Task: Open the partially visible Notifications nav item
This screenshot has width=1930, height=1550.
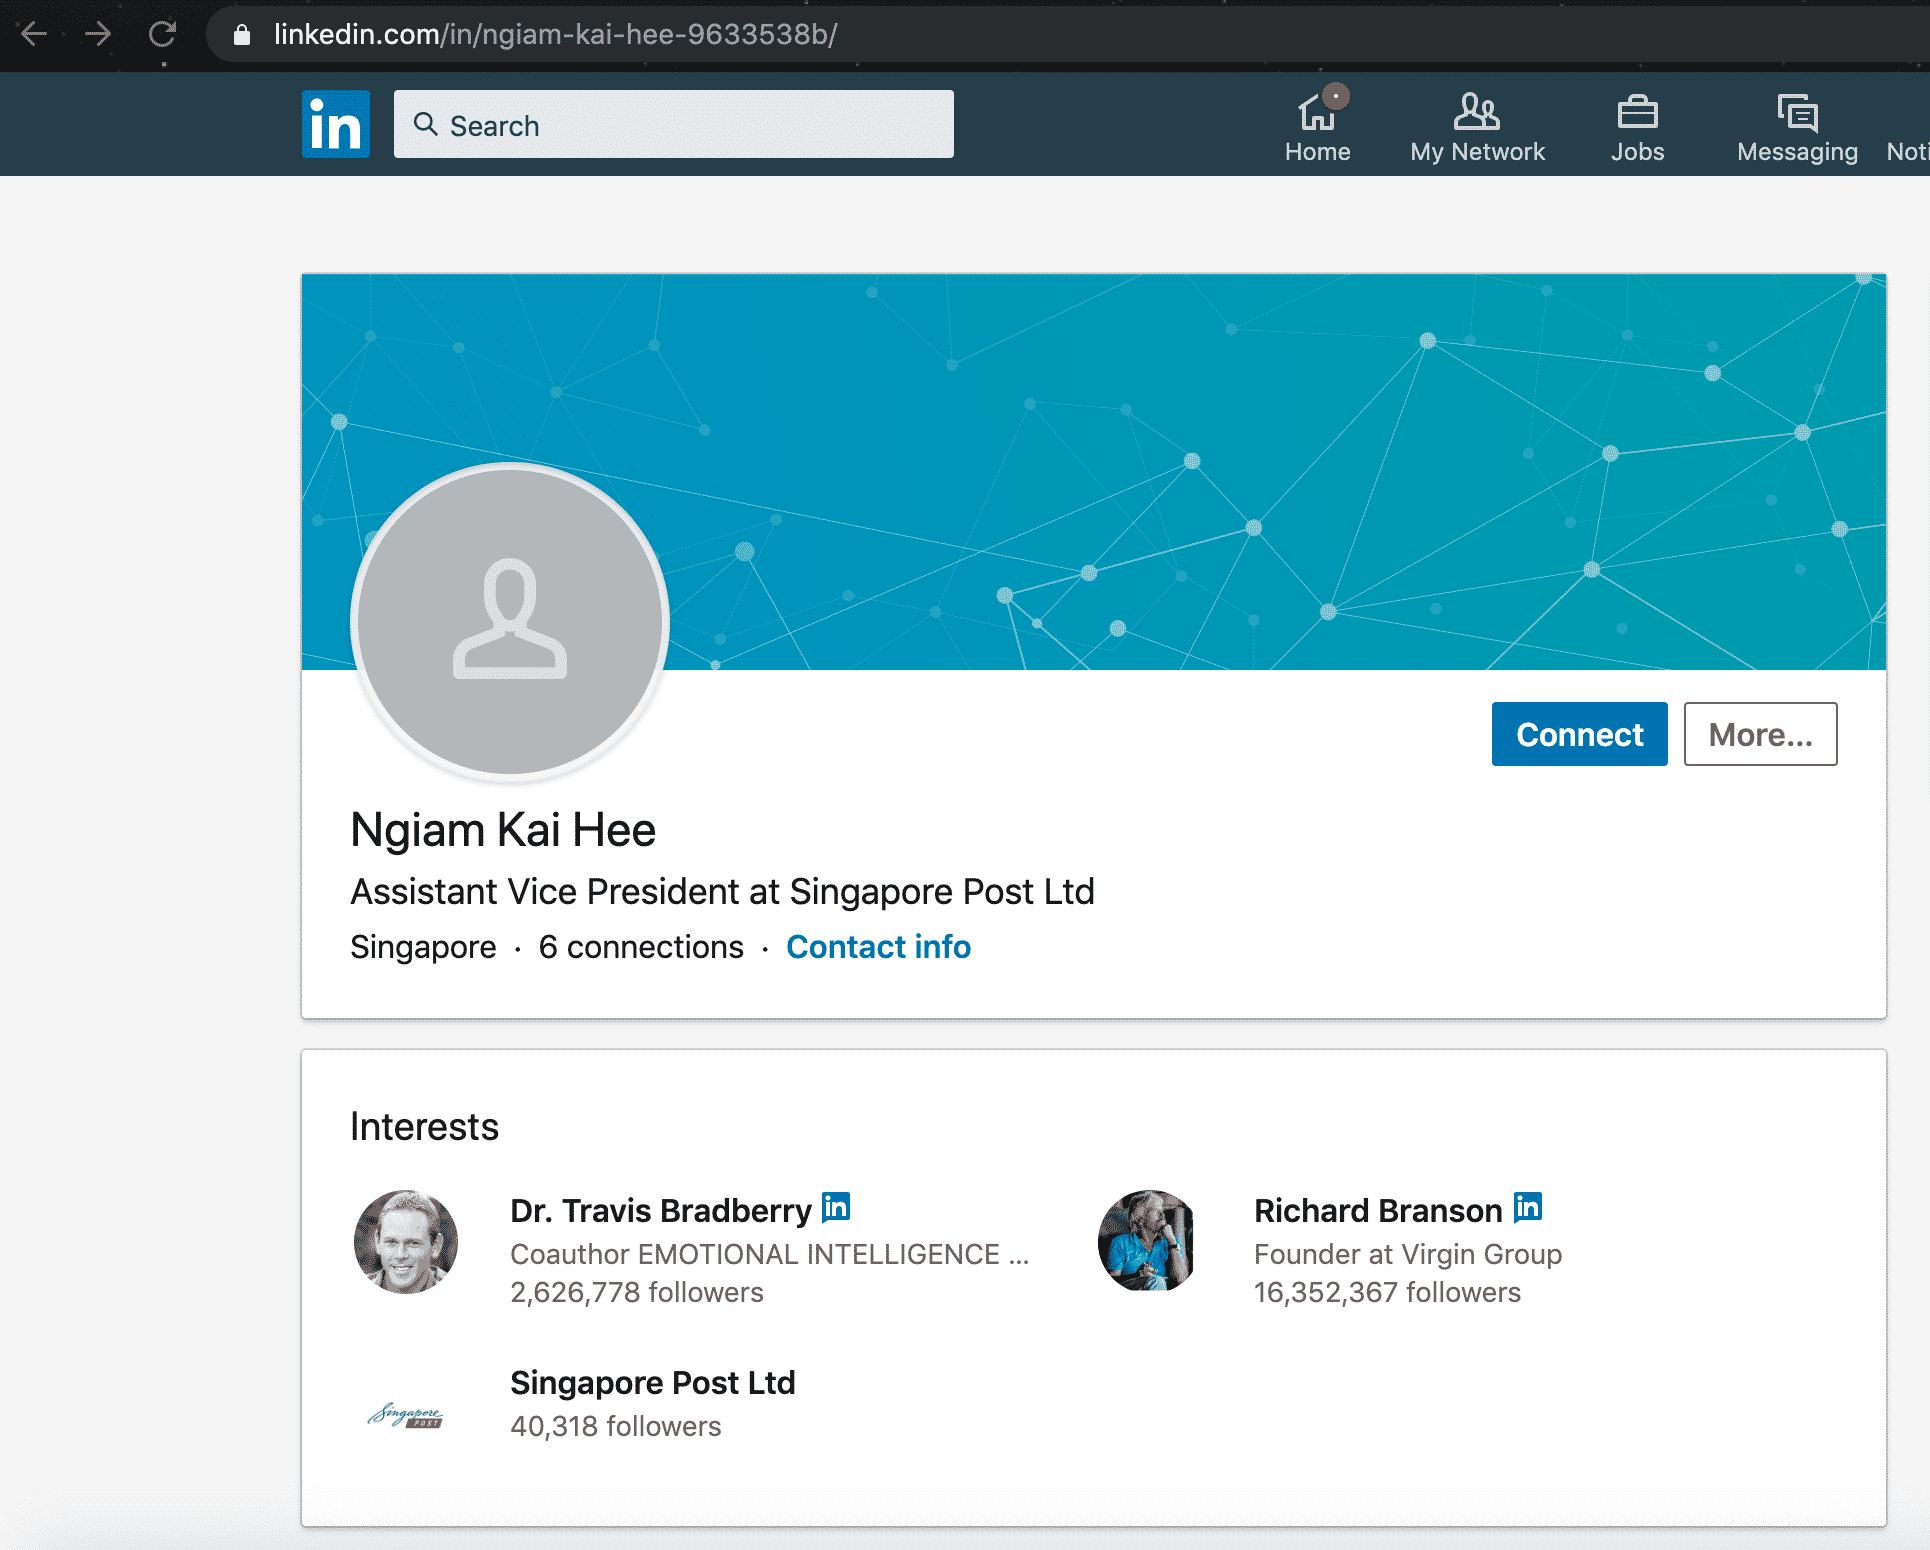Action: point(1907,152)
